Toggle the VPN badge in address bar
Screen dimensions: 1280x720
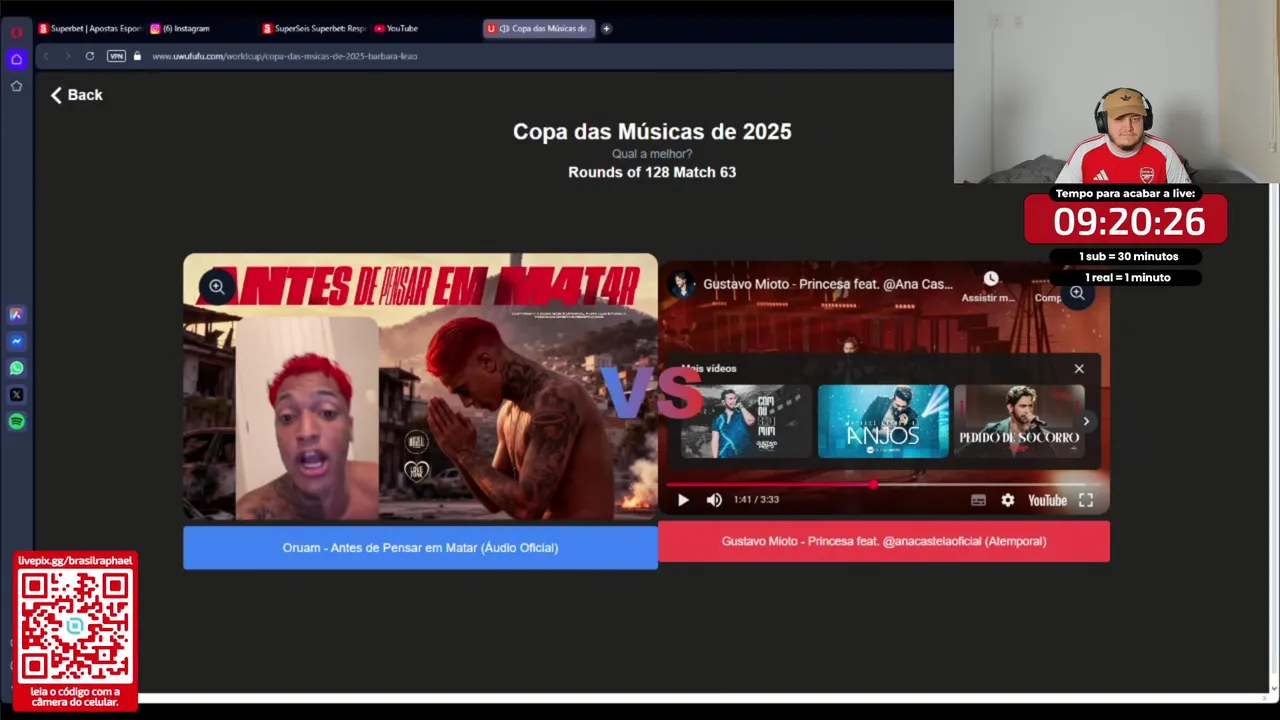[116, 56]
